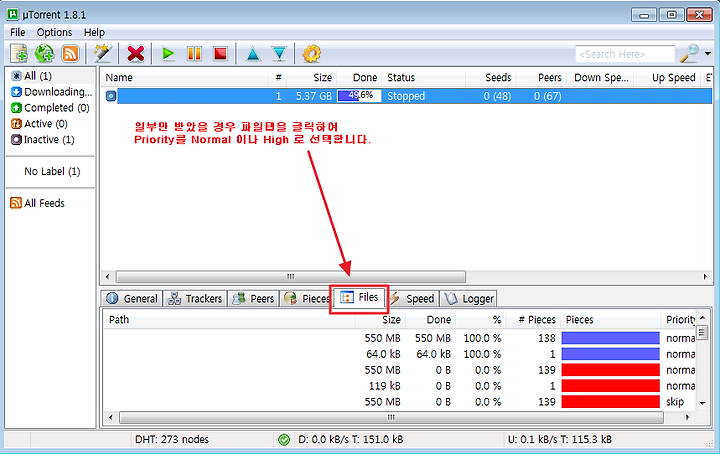720x454 pixels.
Task: Click the Add Torrent from URL icon
Action: 45,54
